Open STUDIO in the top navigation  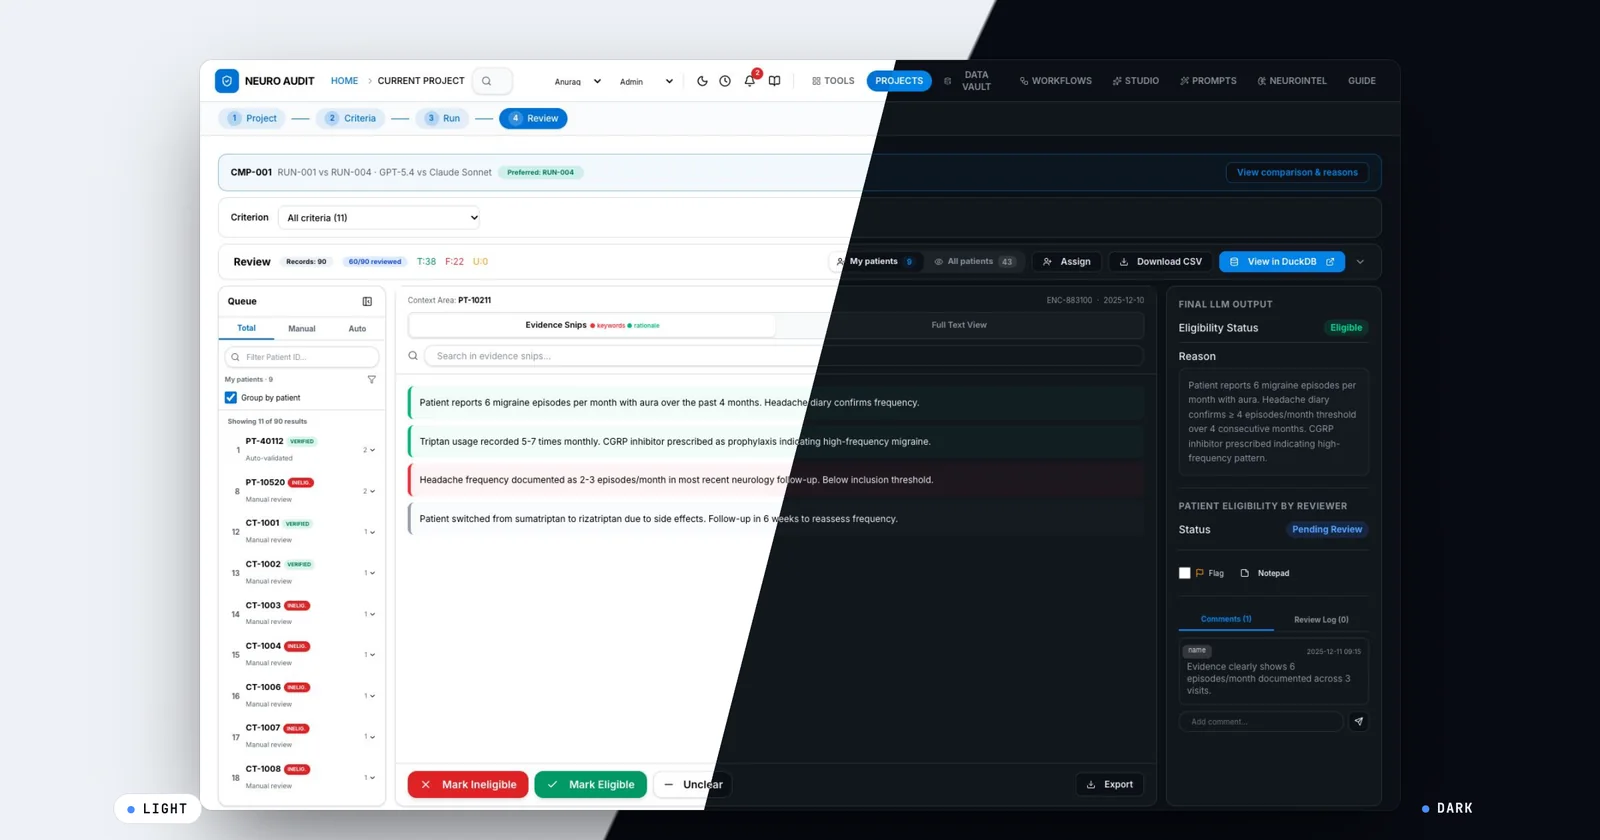point(1135,81)
